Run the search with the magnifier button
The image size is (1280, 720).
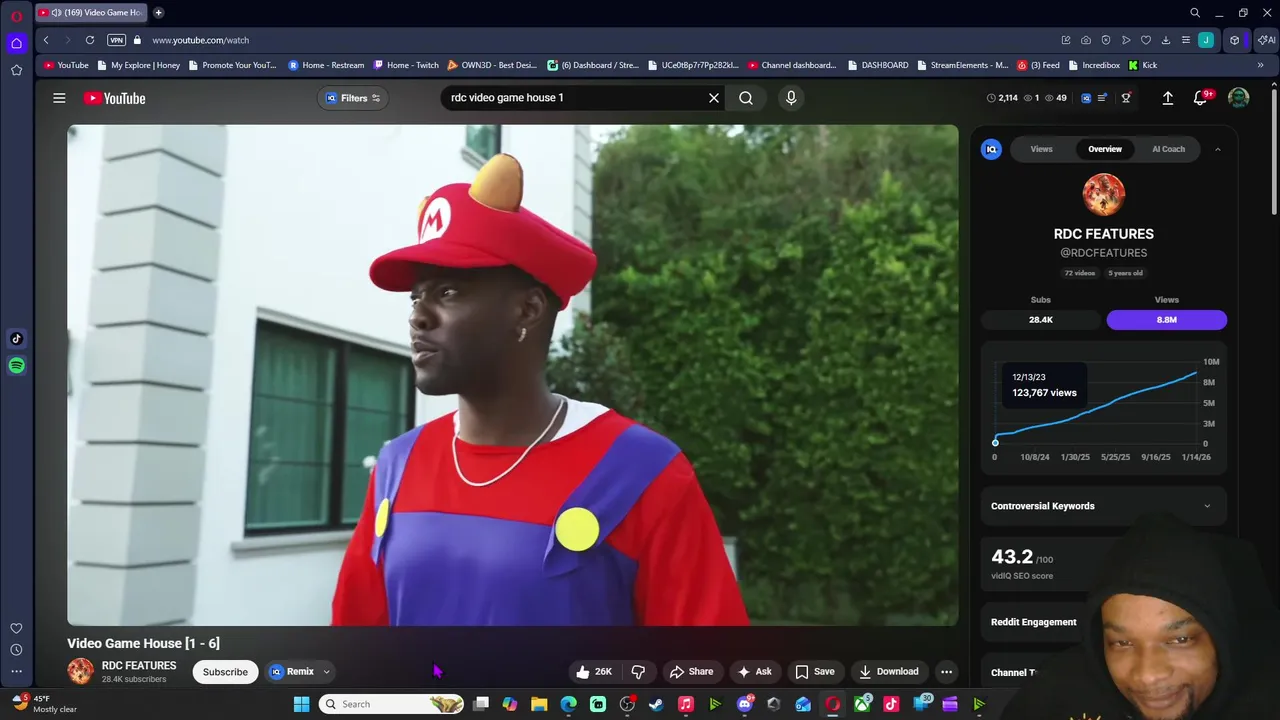tap(746, 98)
